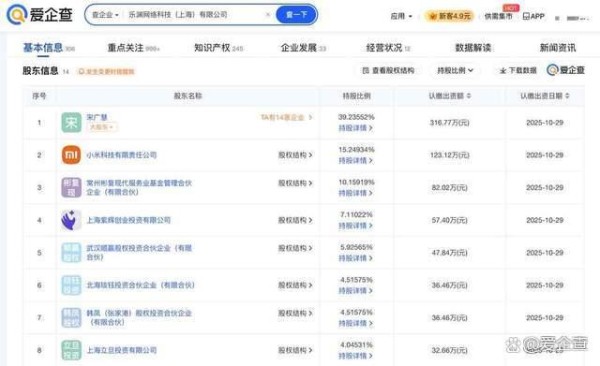Expand 股权结构 in row 7
This screenshot has height=366, width=600.
(295, 314)
